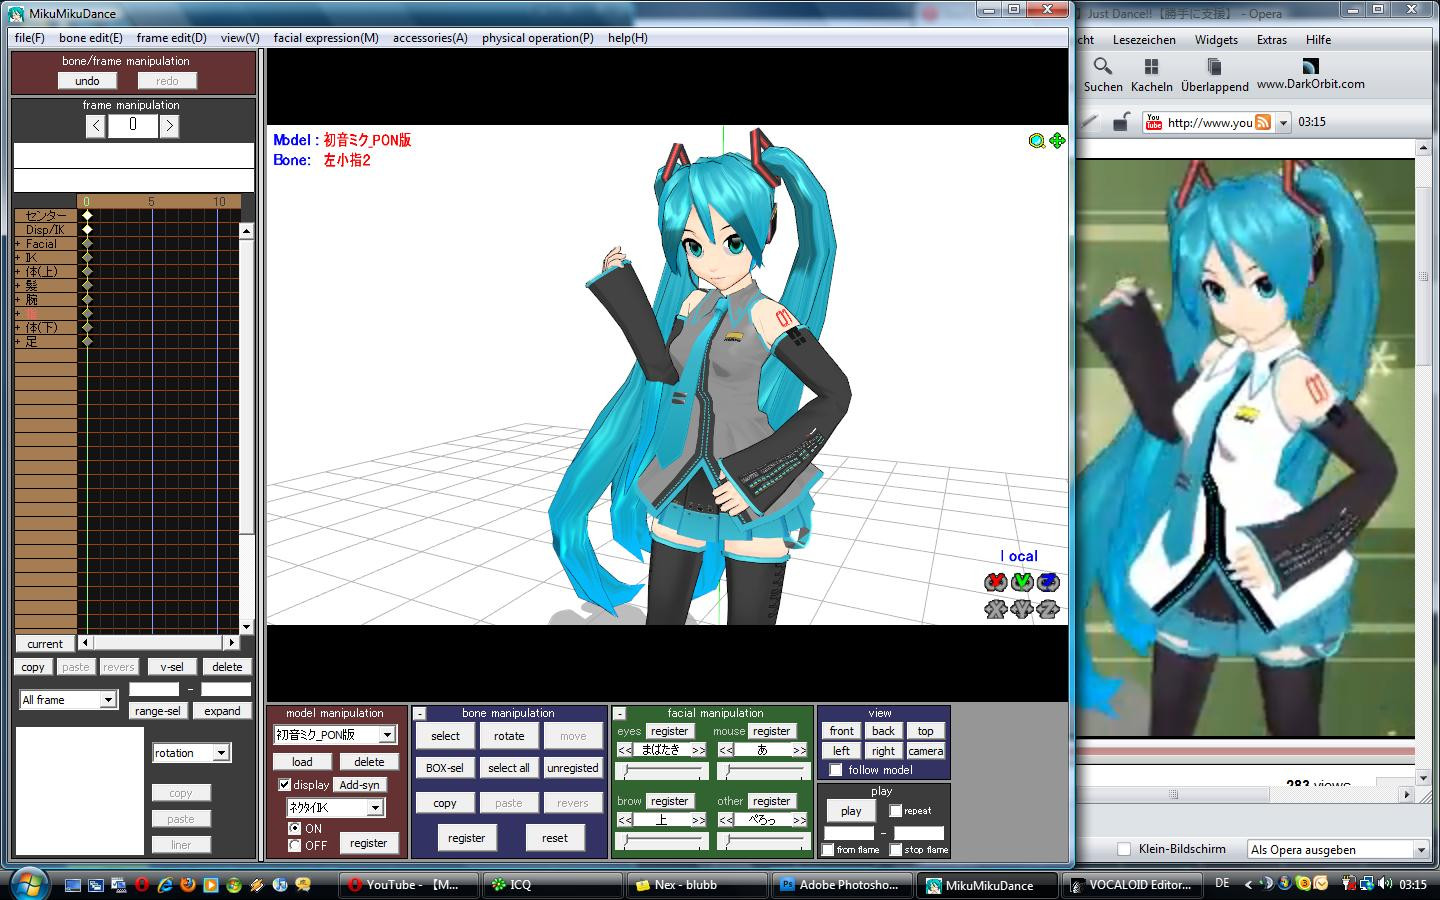Toggle the display checkbox
1440x900 pixels.
(285, 785)
